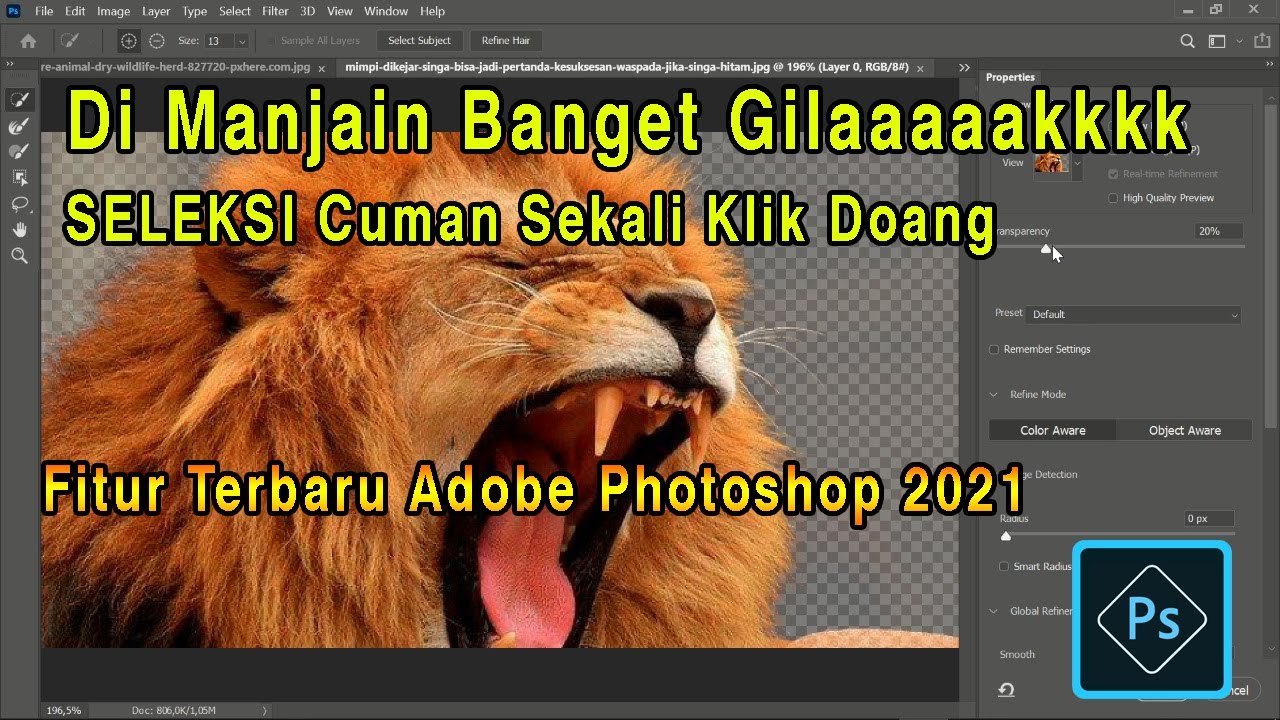Image resolution: width=1280 pixels, height=720 pixels.
Task: Open the View mode thumbnail dropdown arrow
Action: click(x=1077, y=164)
